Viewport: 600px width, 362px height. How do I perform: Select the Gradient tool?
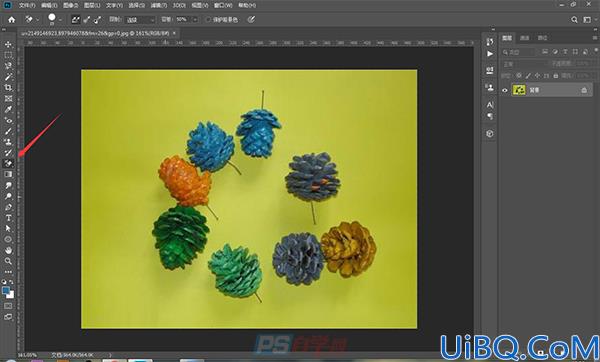click(x=8, y=174)
